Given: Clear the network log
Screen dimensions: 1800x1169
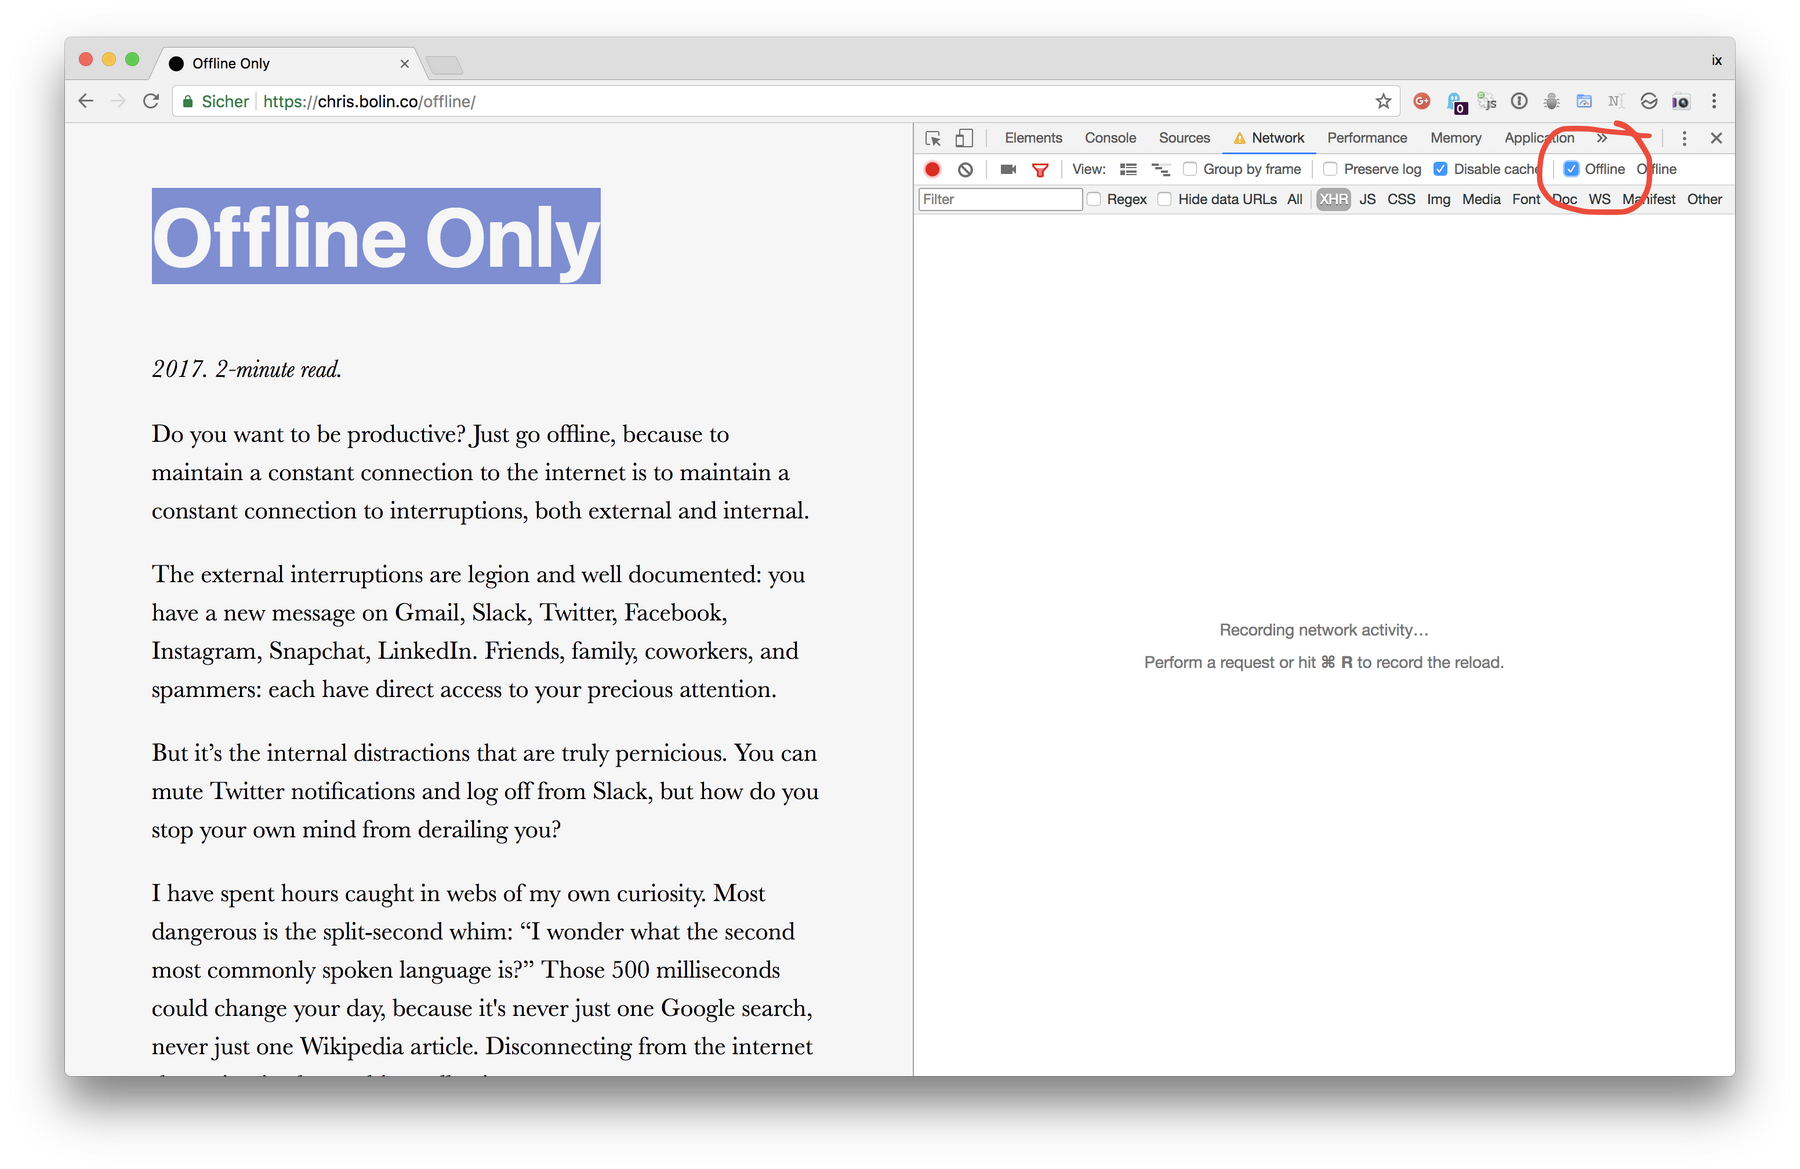Looking at the screenshot, I should [965, 169].
